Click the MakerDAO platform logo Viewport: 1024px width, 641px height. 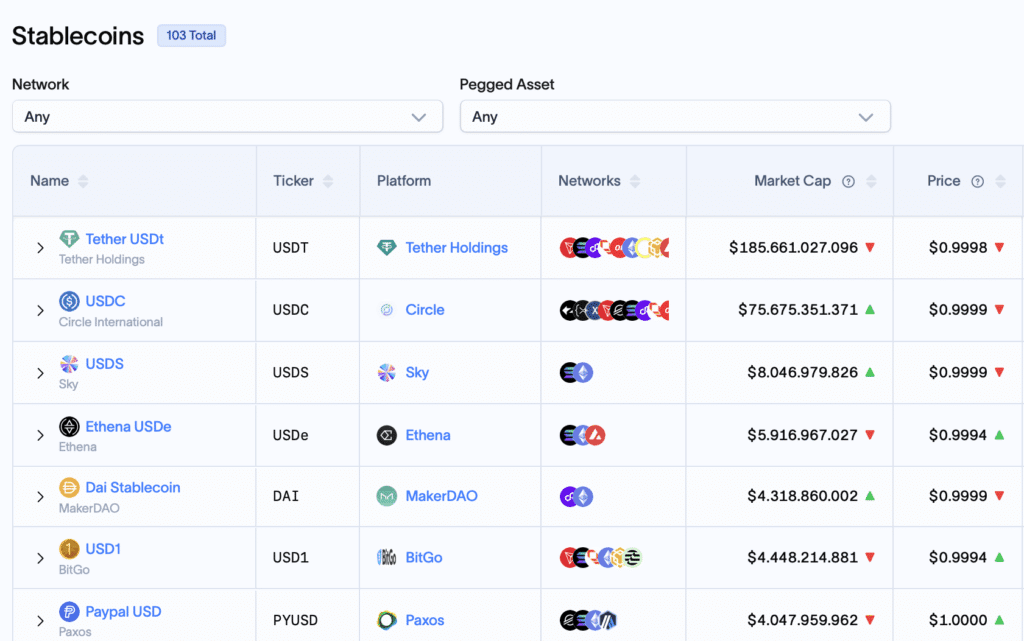[x=387, y=496]
